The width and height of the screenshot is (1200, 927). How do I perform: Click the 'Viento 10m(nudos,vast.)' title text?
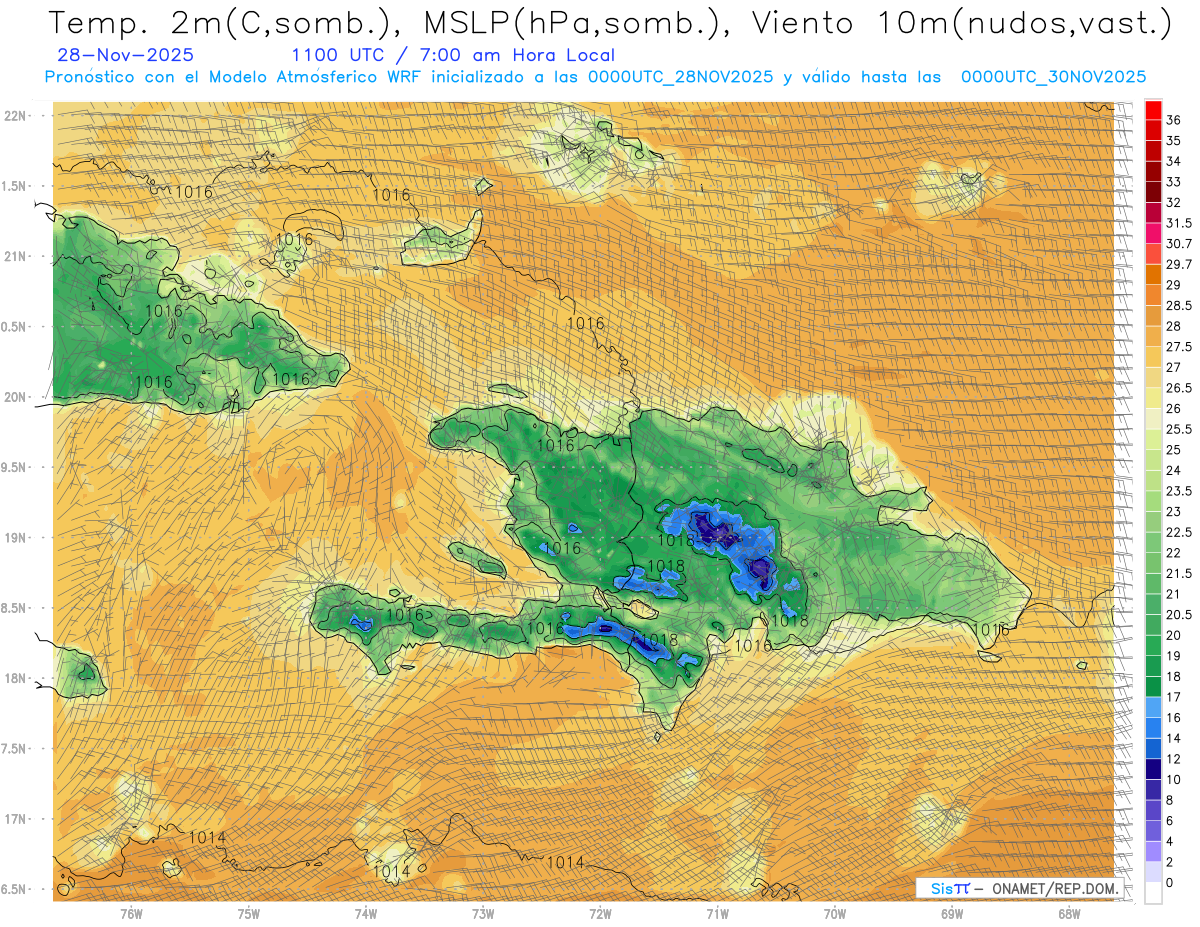coord(956,24)
